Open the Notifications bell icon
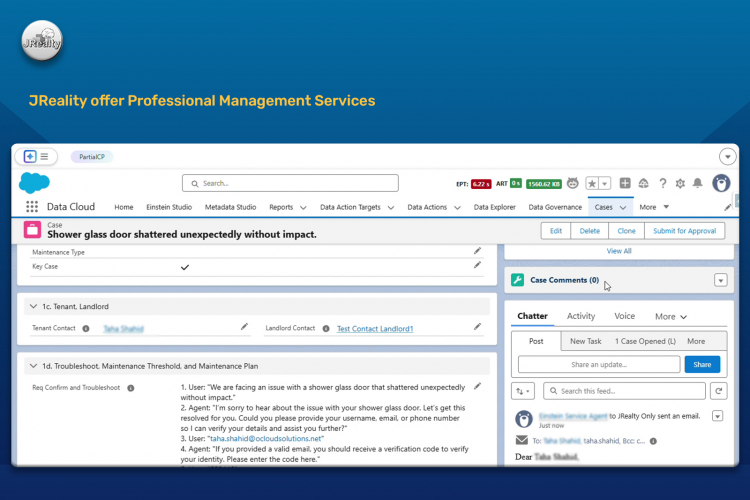The image size is (750, 500). point(698,183)
